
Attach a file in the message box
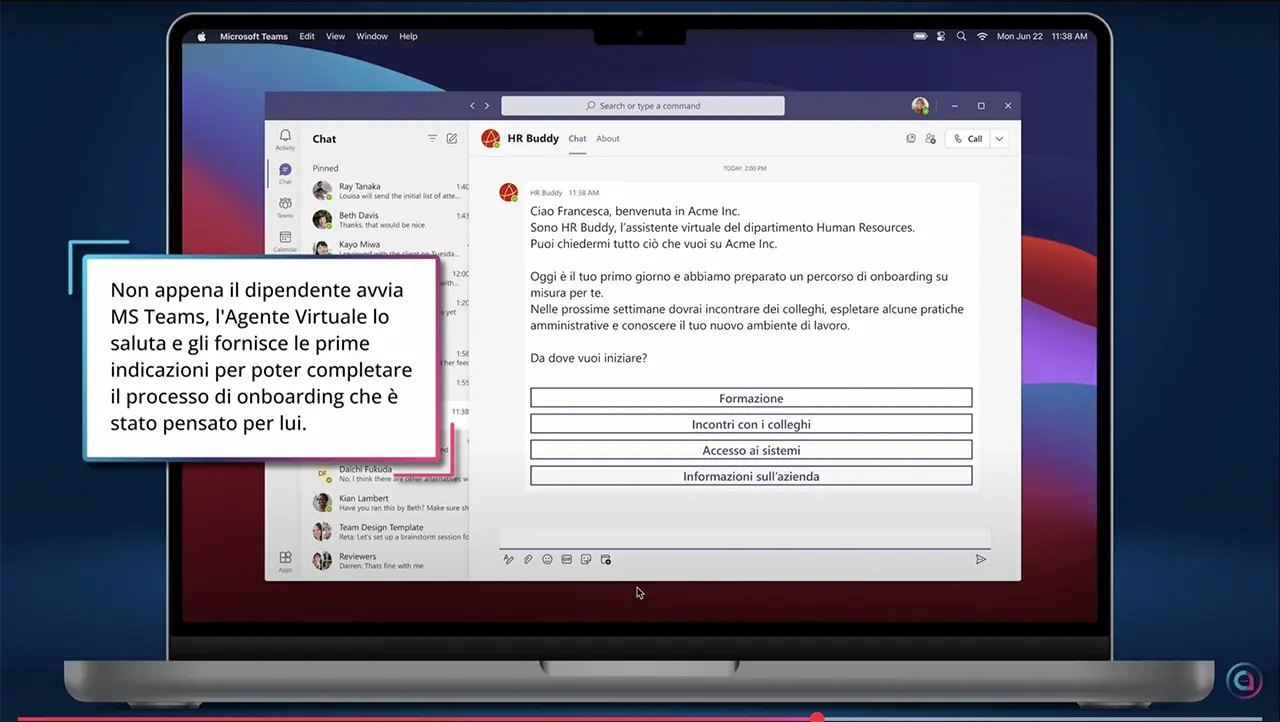[x=528, y=559]
